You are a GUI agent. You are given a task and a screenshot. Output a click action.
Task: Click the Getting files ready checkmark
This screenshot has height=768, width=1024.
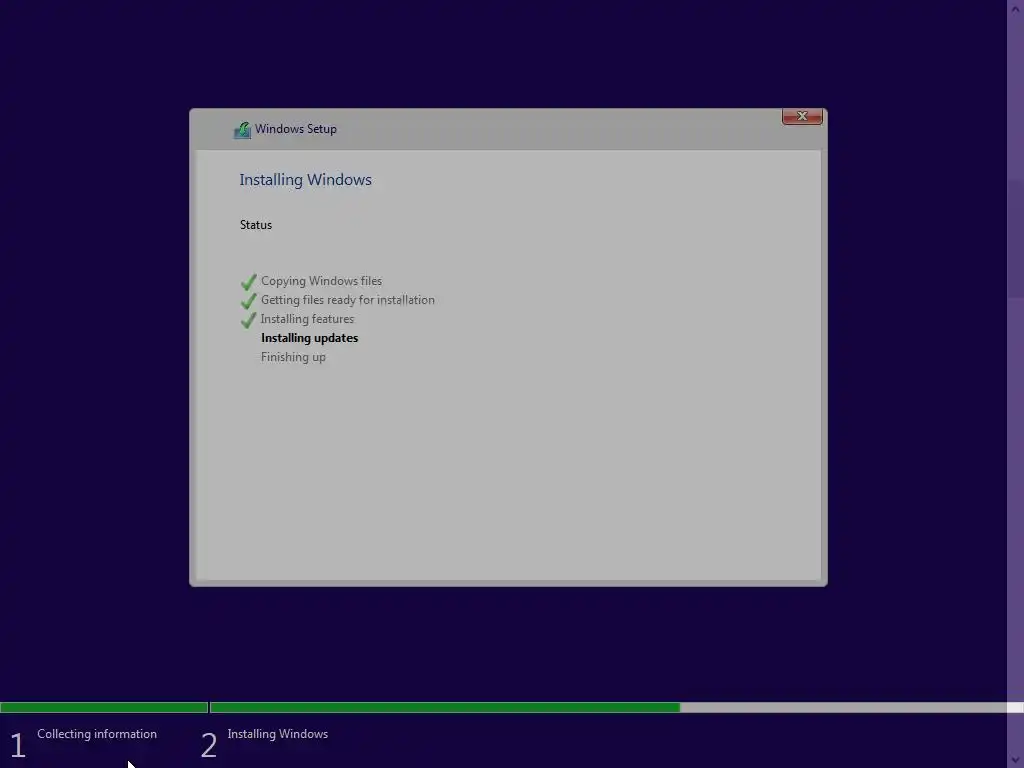pos(248,301)
